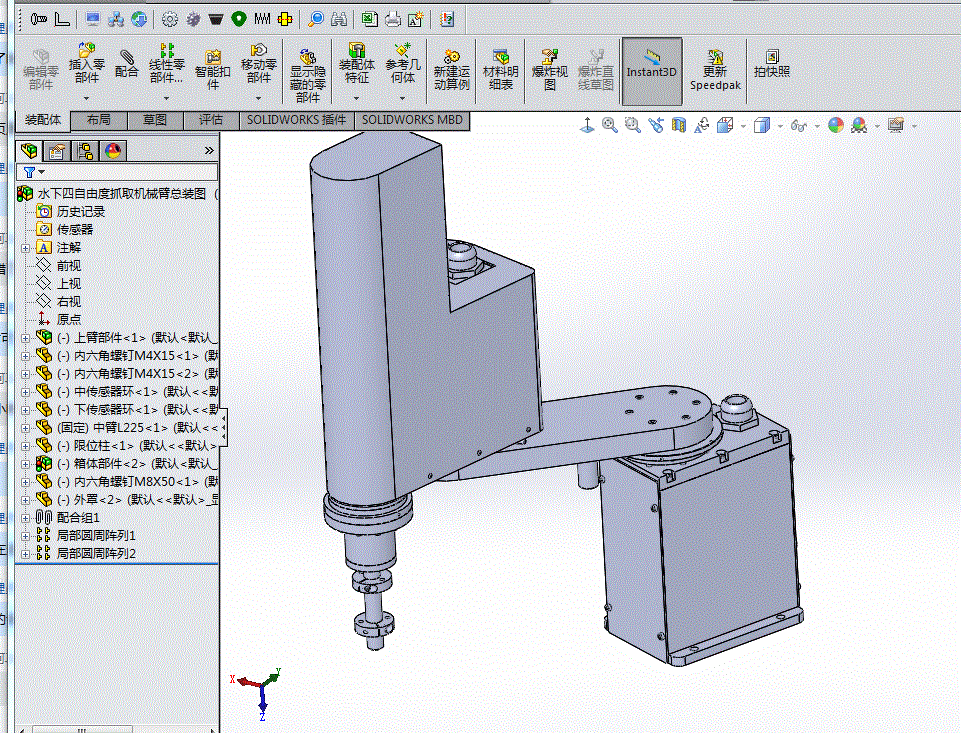Image resolution: width=961 pixels, height=733 pixels.
Task: Open the PropertyManager tab icon
Action: click(x=57, y=150)
